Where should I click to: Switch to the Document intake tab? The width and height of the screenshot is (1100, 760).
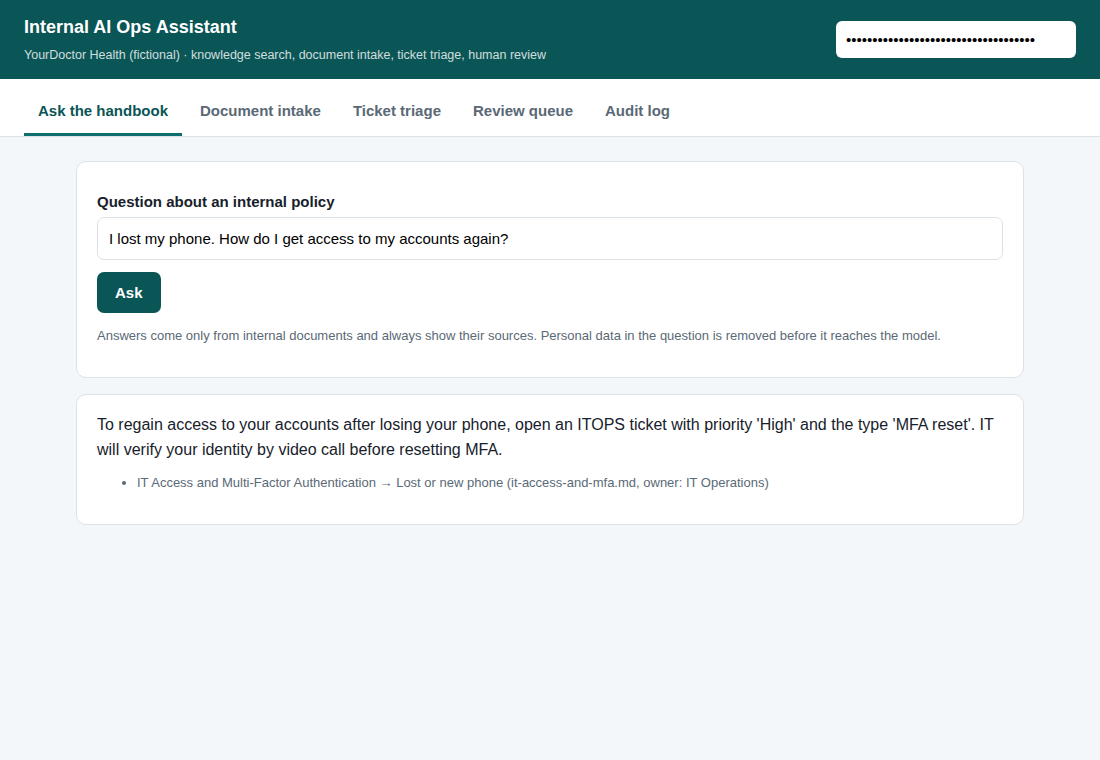260,111
